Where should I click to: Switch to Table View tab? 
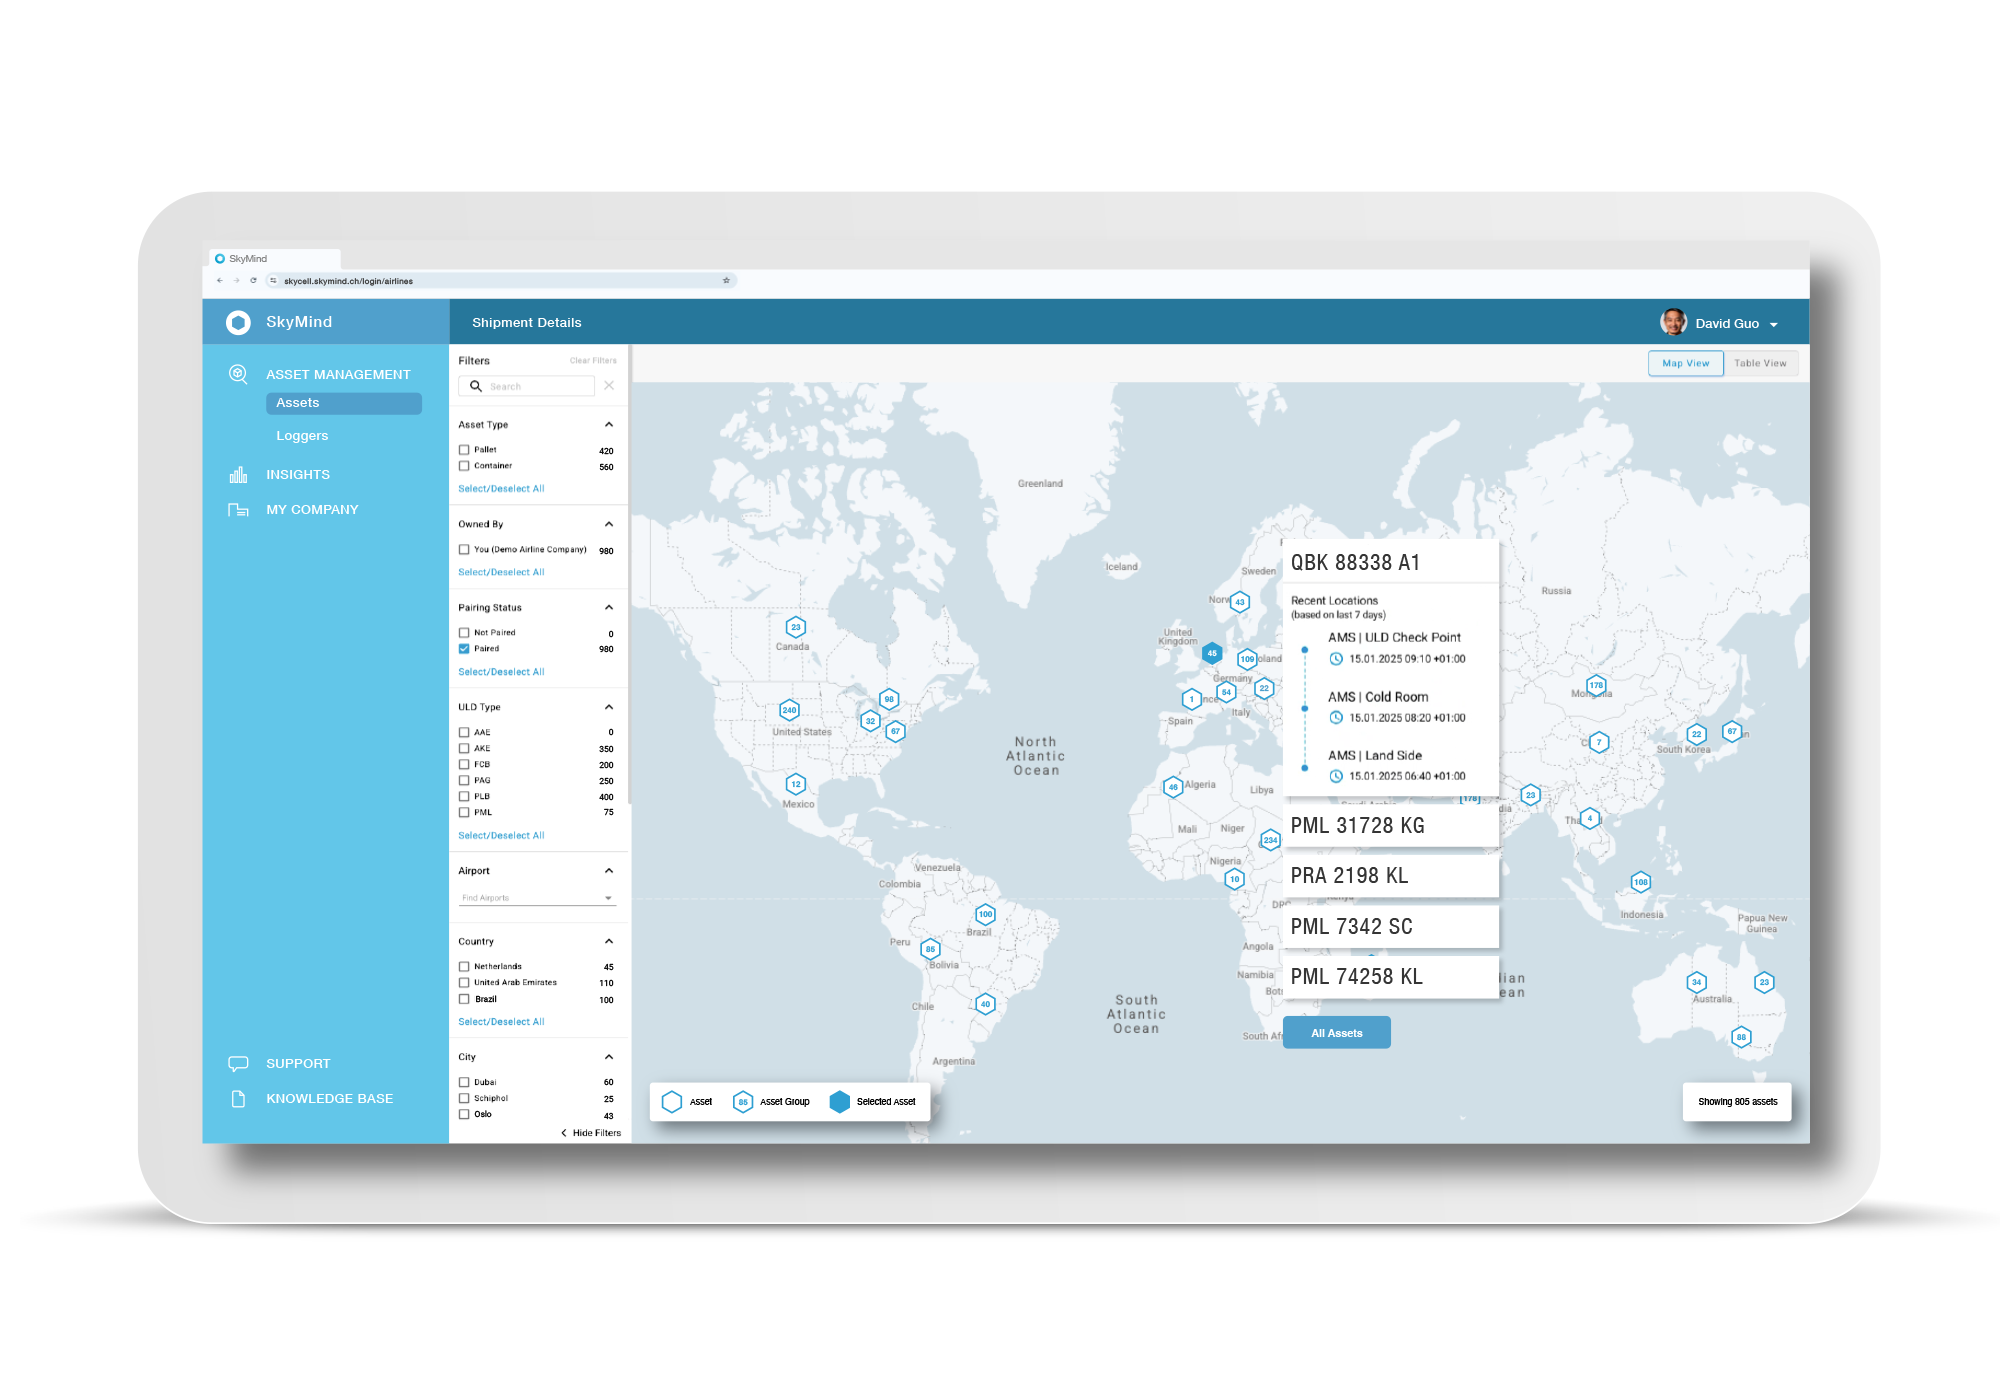pos(1760,364)
